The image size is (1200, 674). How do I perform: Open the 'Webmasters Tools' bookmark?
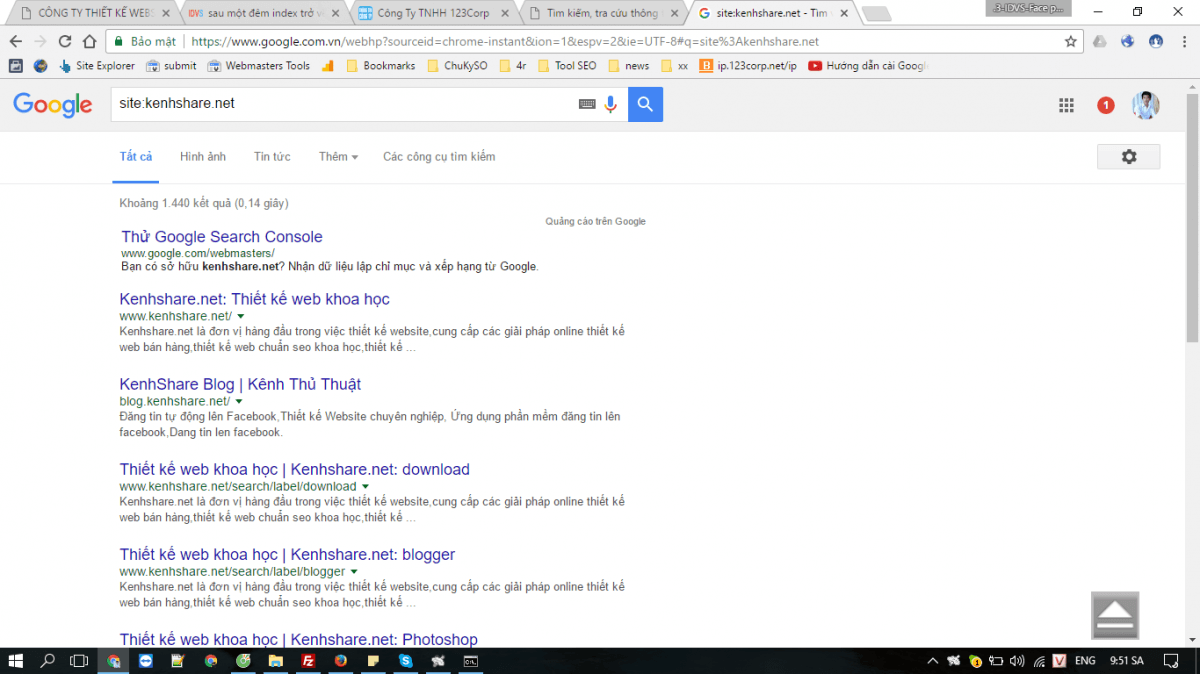click(x=259, y=66)
